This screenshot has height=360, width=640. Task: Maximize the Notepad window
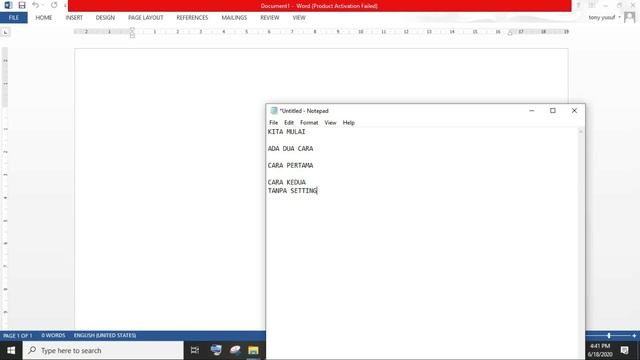point(553,111)
